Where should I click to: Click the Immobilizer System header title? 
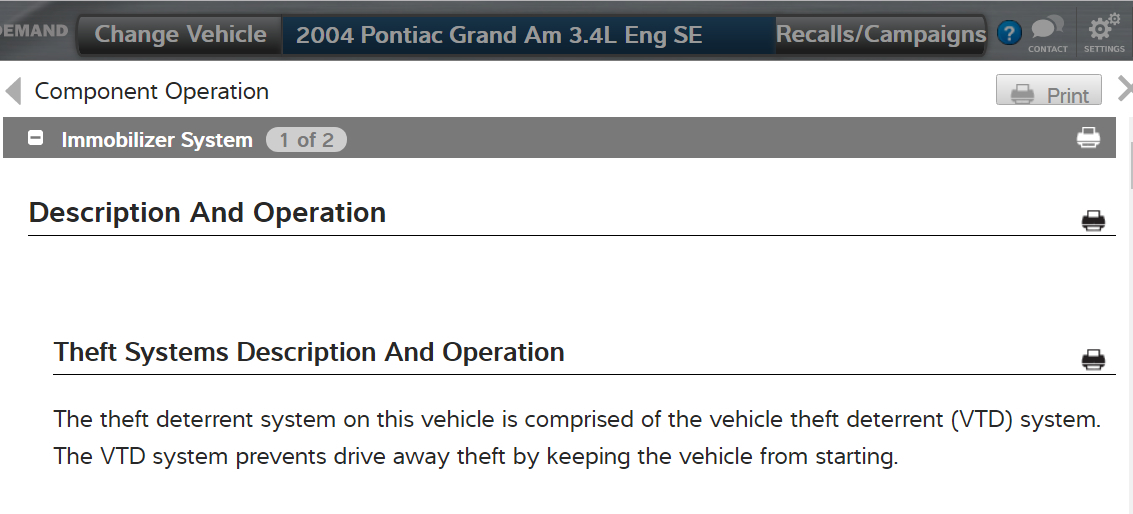coord(157,140)
